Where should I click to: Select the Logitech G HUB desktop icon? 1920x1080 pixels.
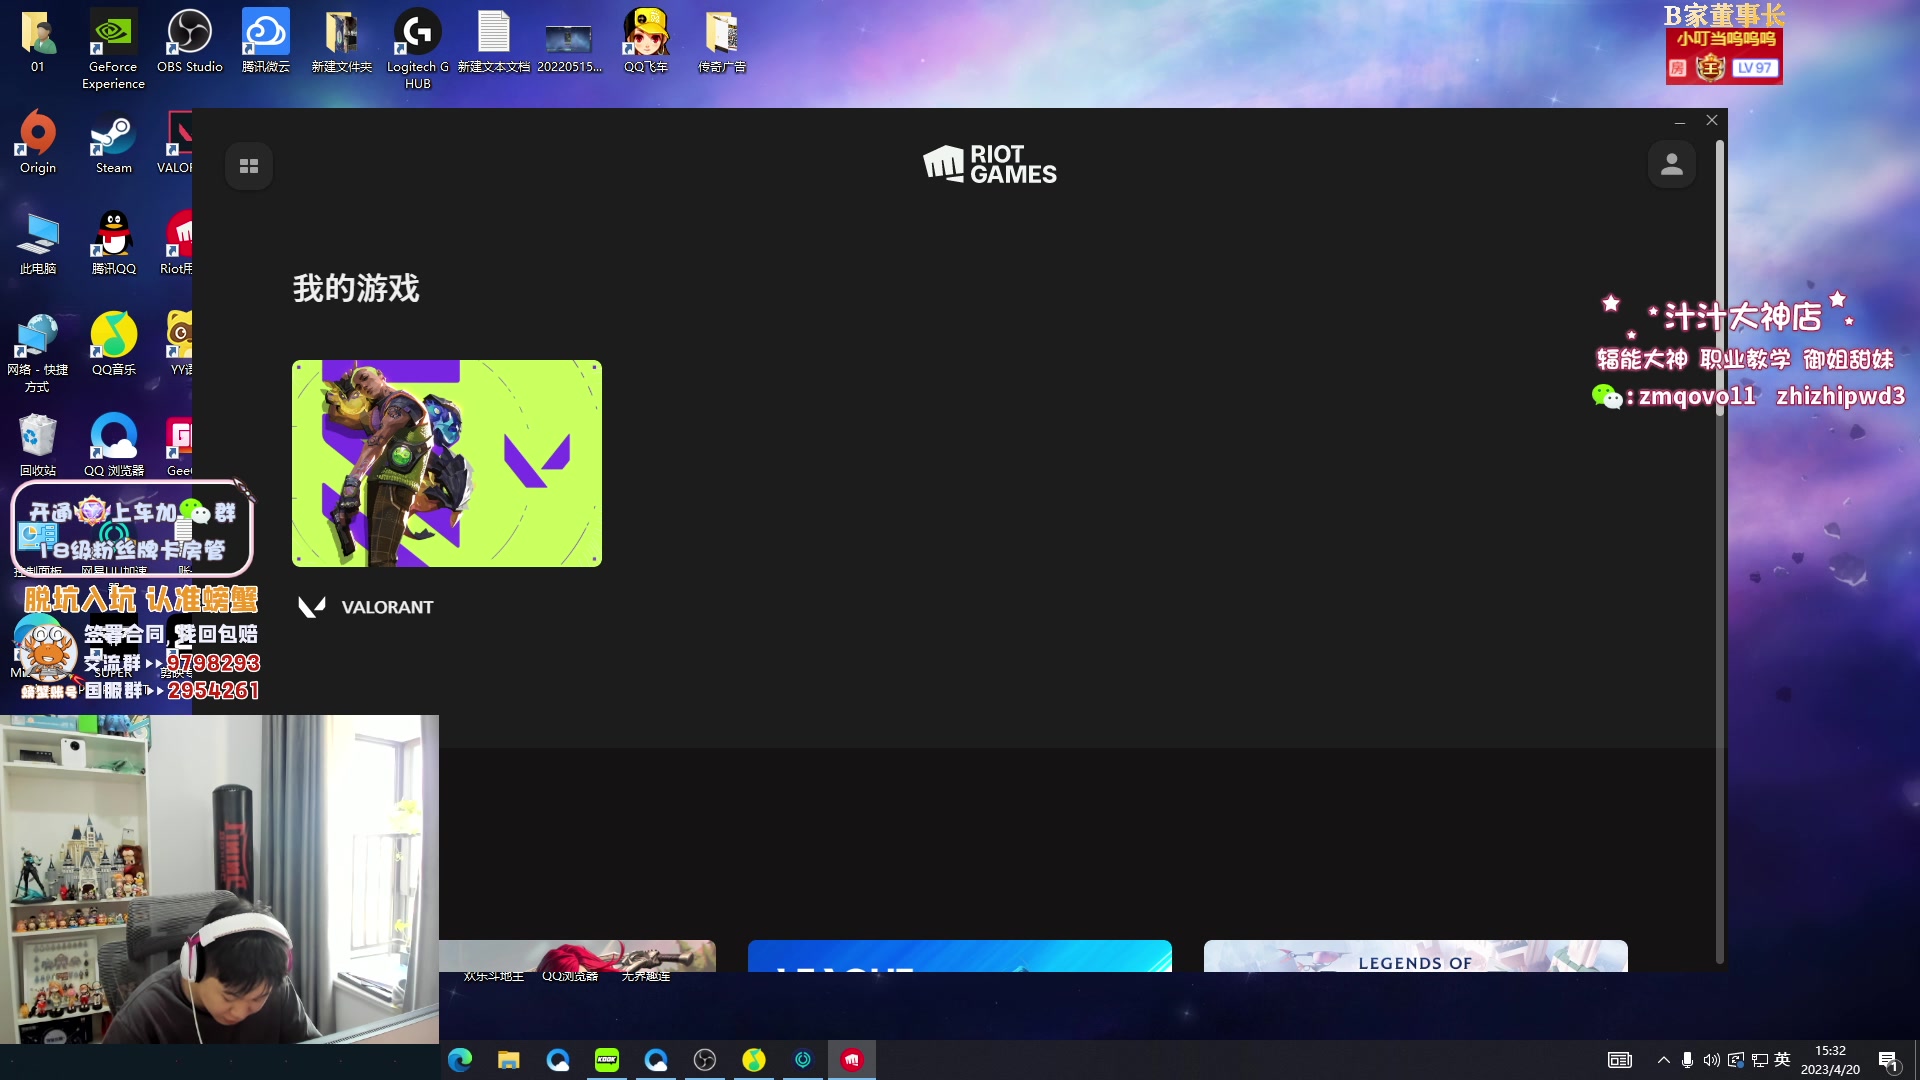[418, 48]
